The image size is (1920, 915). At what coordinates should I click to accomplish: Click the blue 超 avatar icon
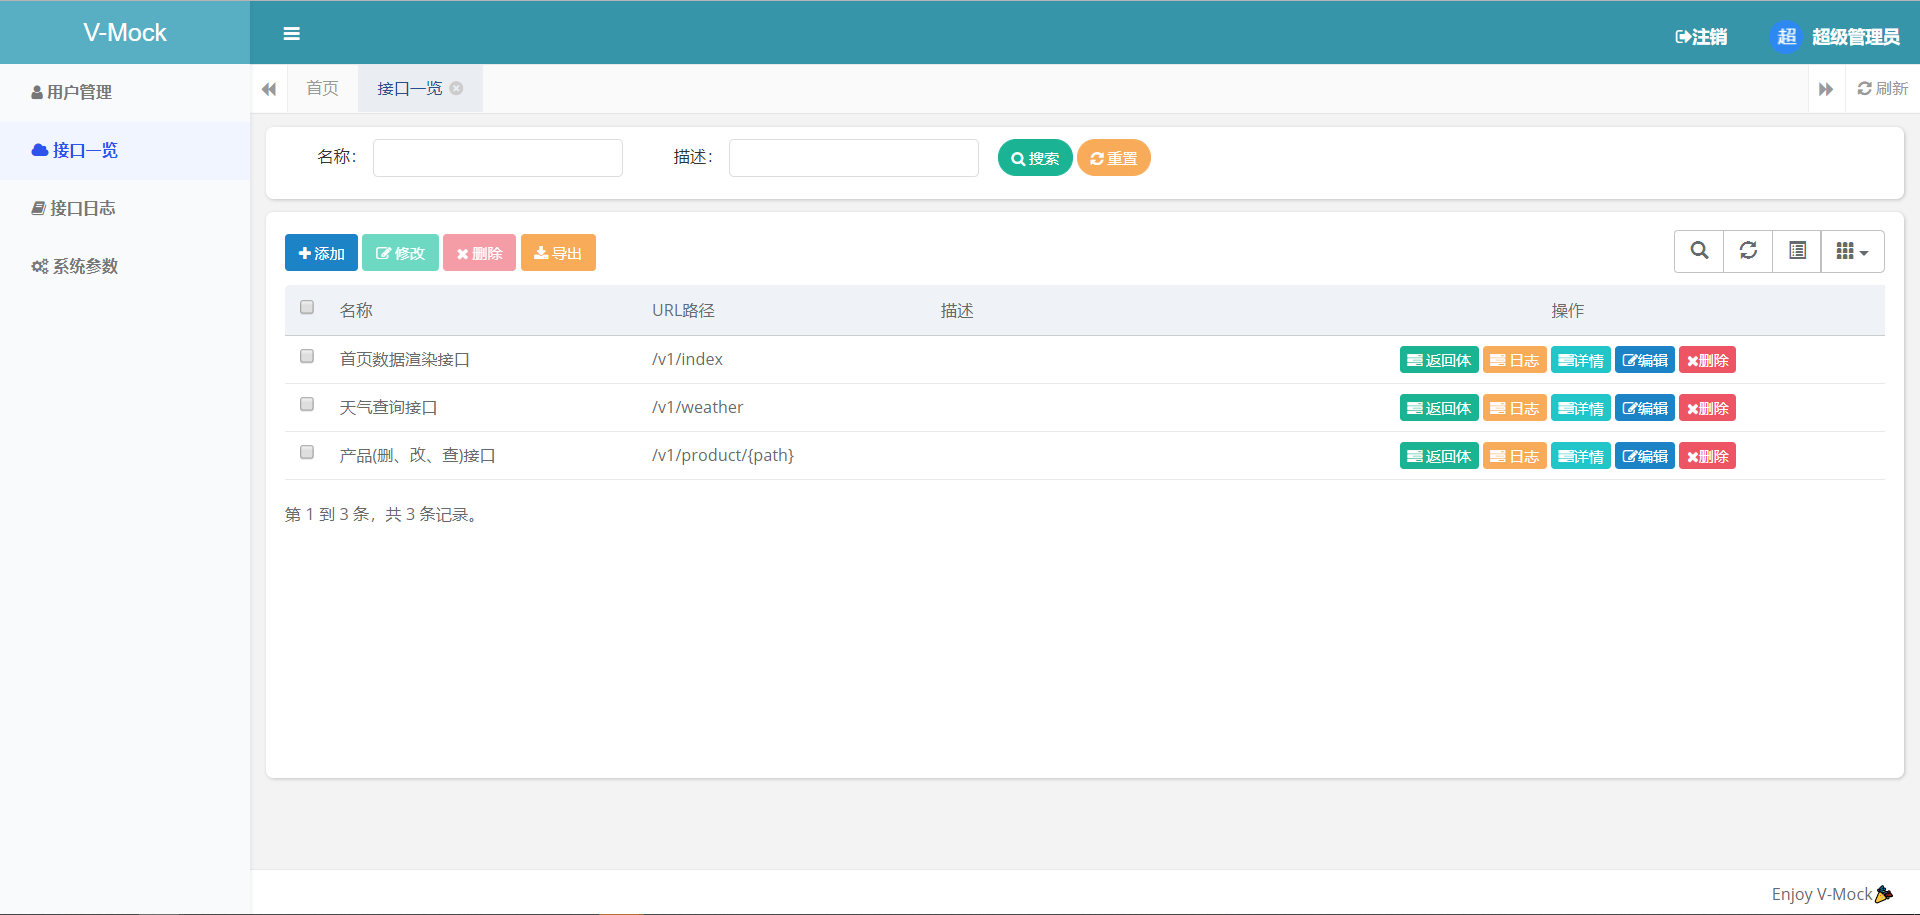(x=1786, y=37)
